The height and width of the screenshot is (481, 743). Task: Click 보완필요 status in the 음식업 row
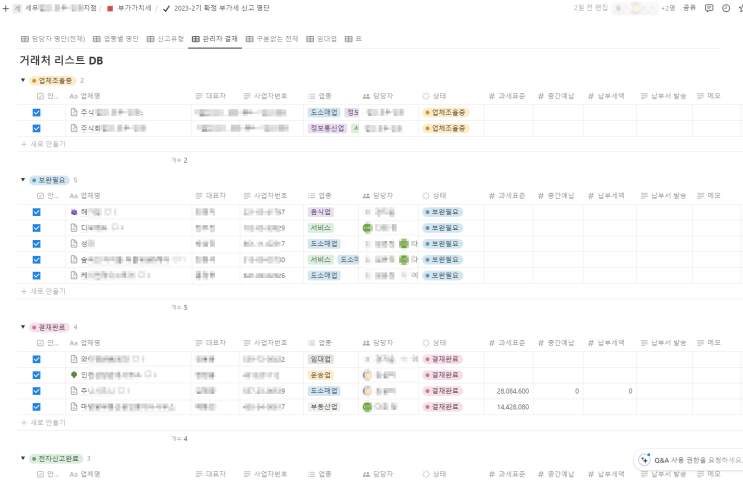pyautogui.click(x=443, y=212)
